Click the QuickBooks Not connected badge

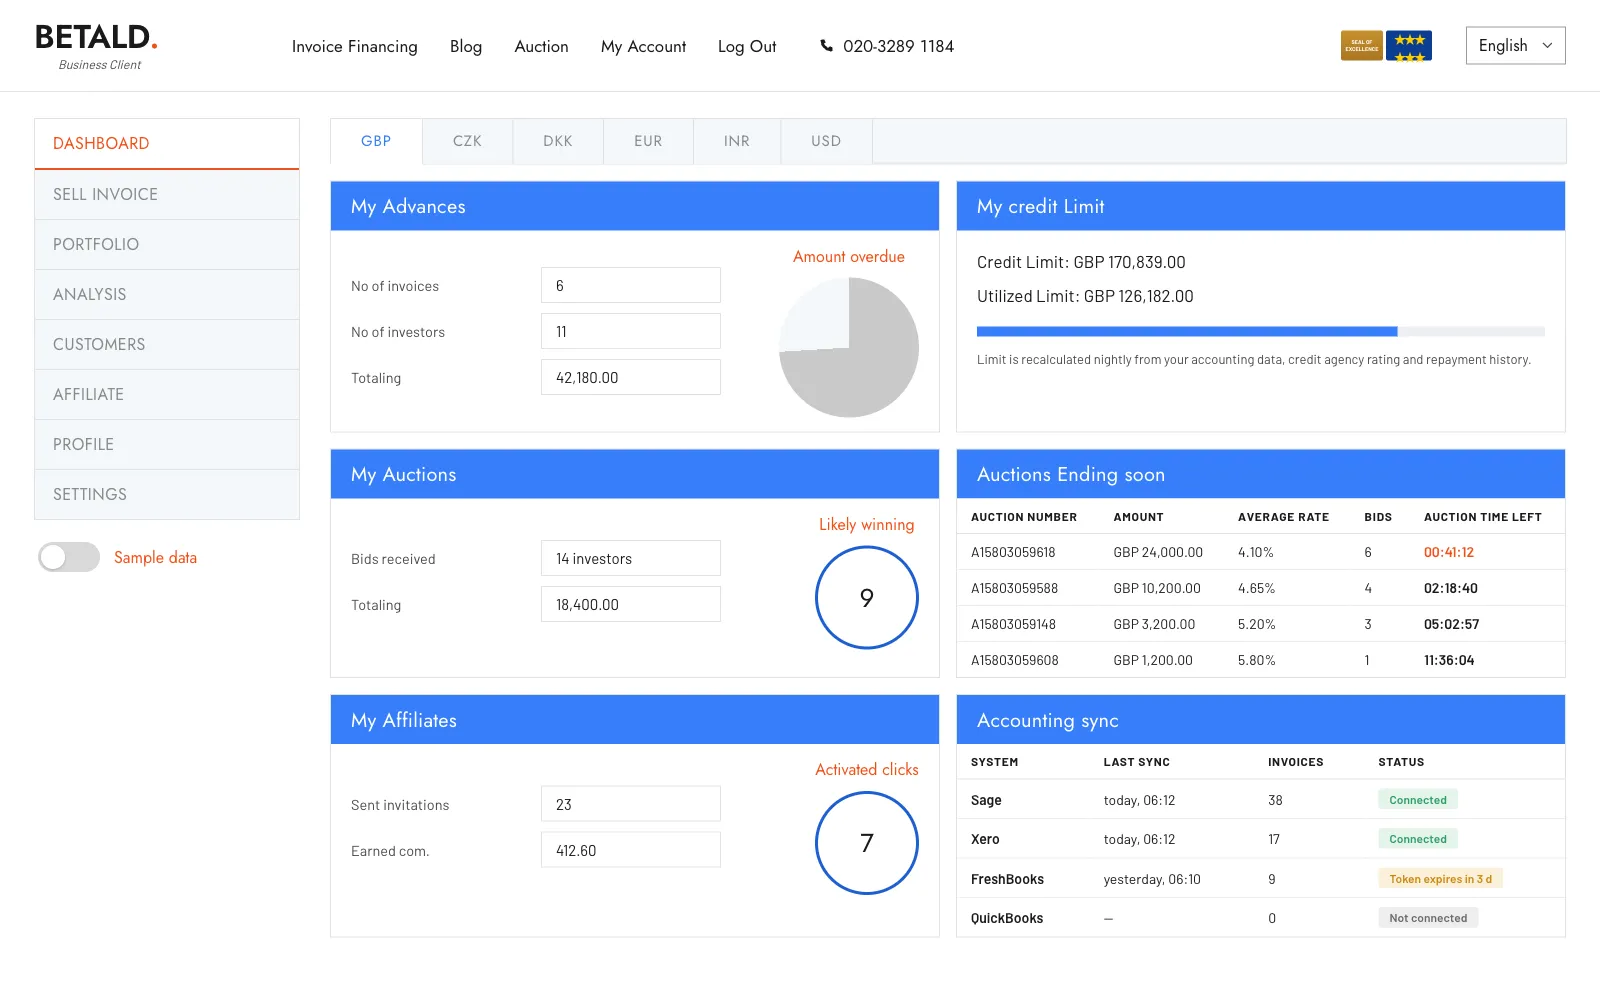[1428, 918]
